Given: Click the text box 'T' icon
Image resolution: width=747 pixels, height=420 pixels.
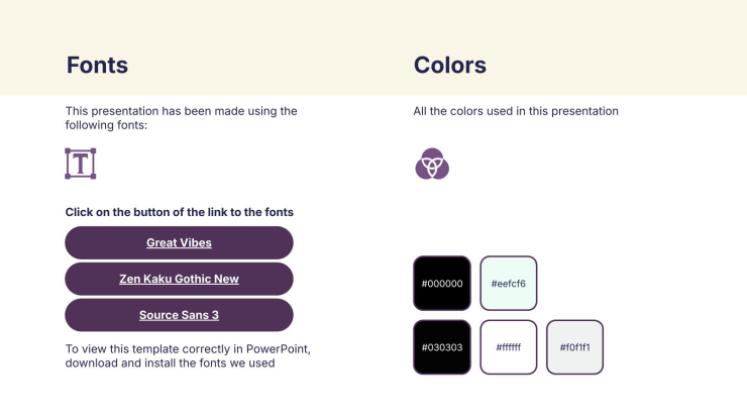Looking at the screenshot, I should coord(80,163).
